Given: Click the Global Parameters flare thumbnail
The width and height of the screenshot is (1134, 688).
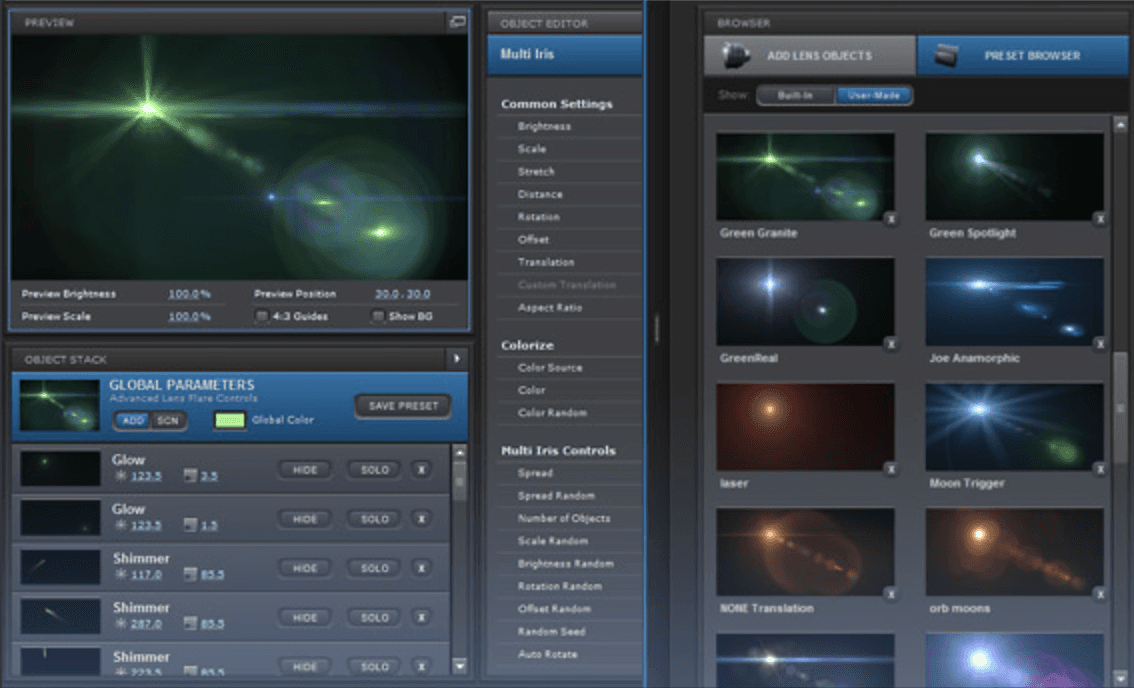Looking at the screenshot, I should [x=59, y=405].
